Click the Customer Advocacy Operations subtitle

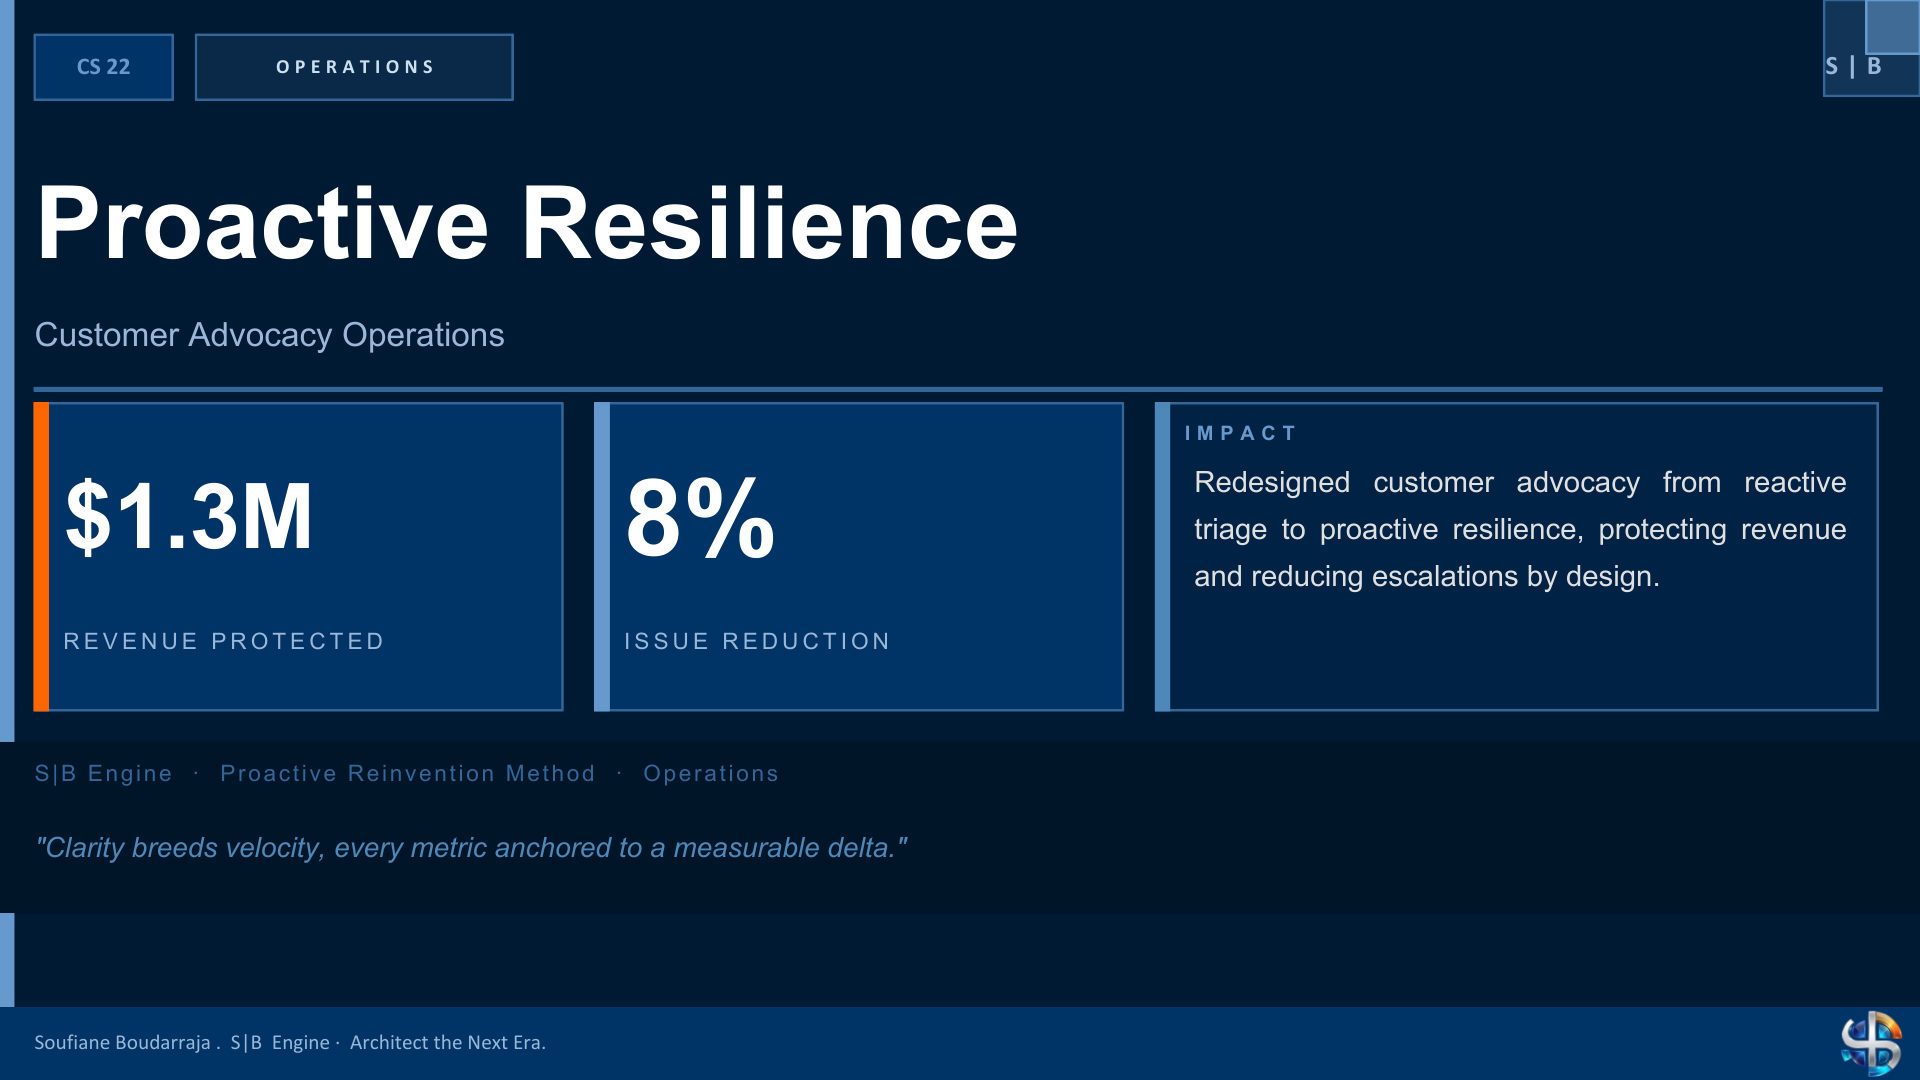(x=270, y=335)
